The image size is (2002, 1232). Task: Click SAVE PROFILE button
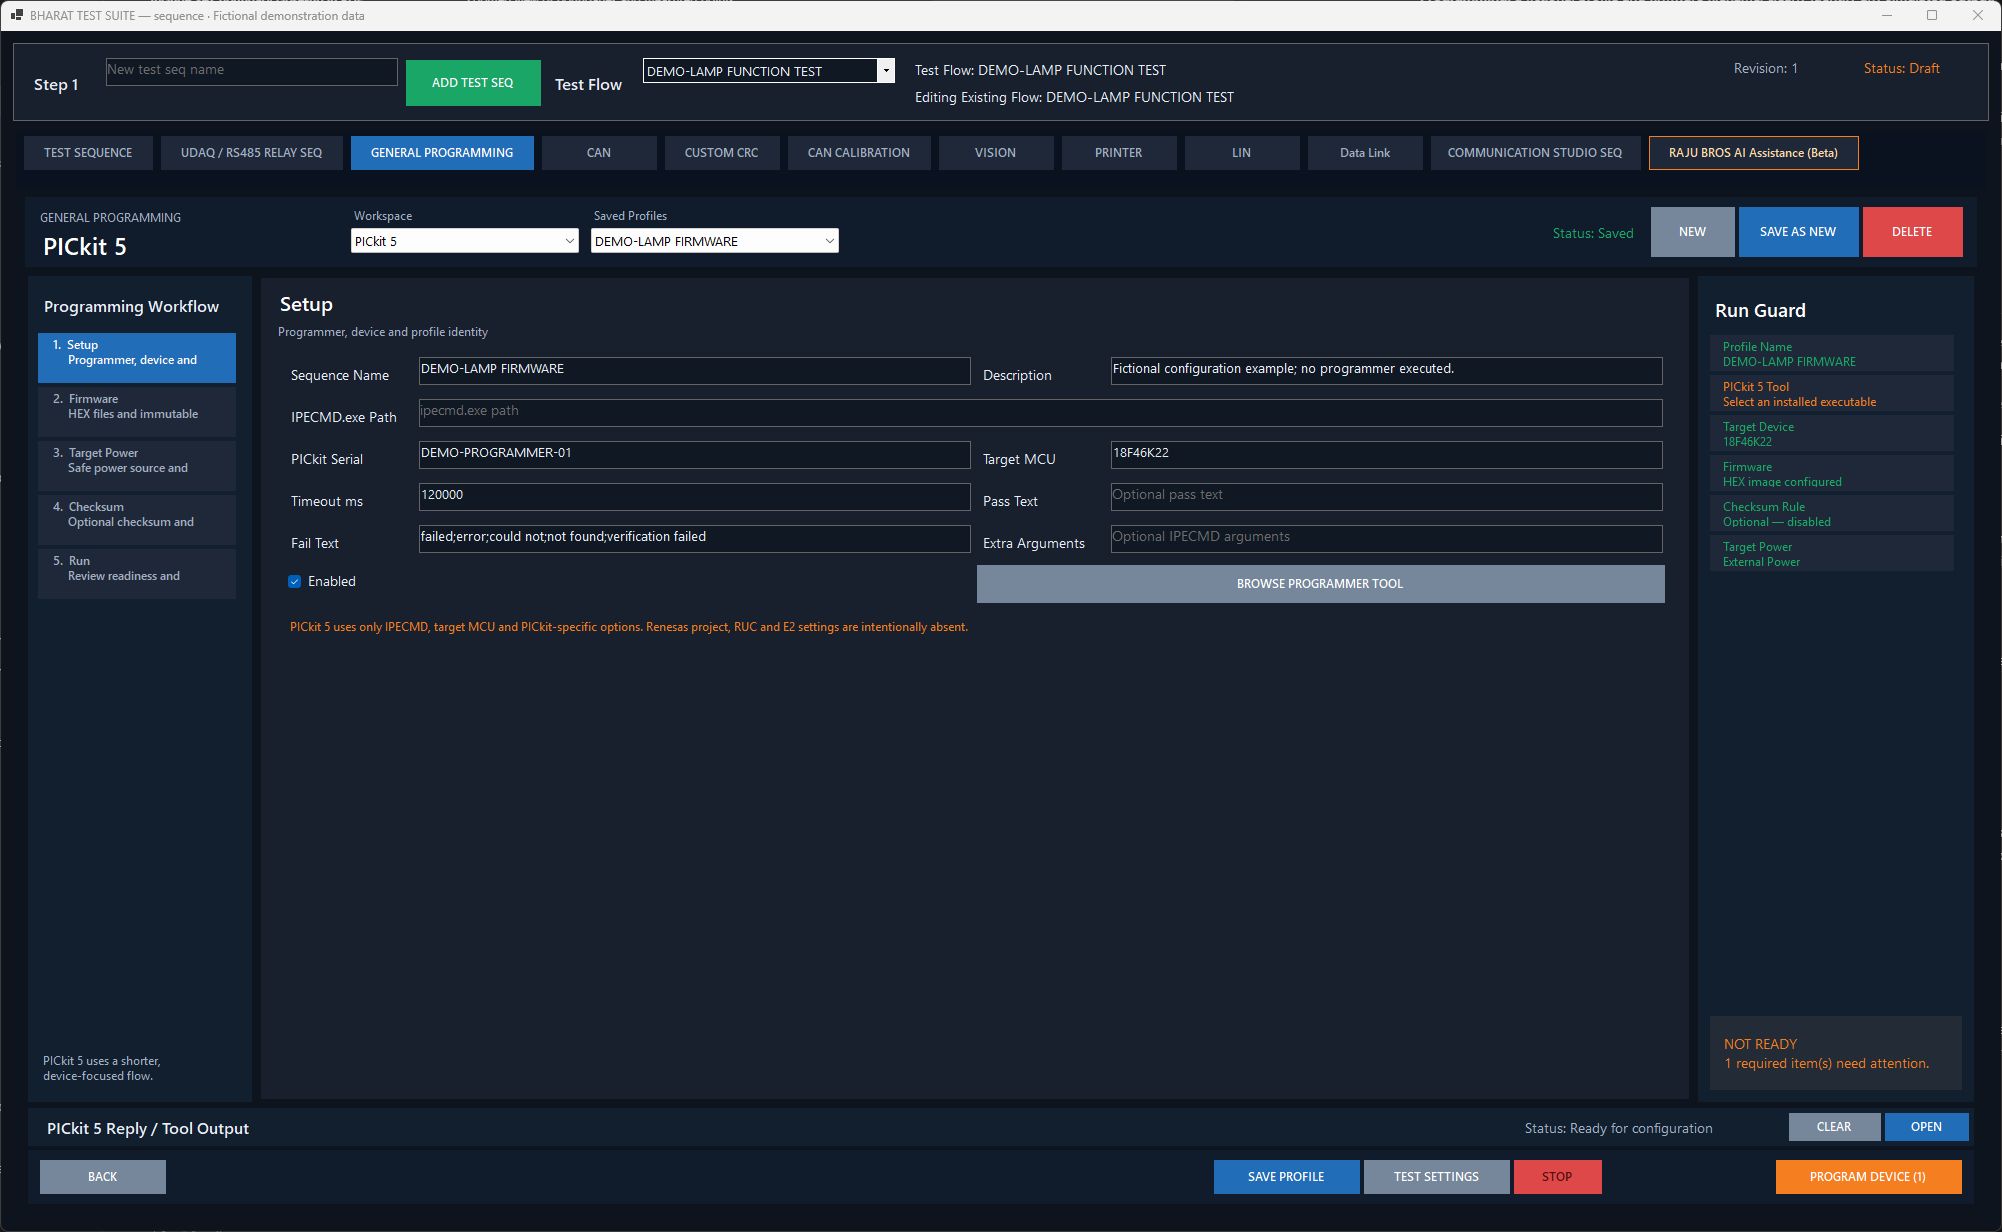[x=1286, y=1177]
